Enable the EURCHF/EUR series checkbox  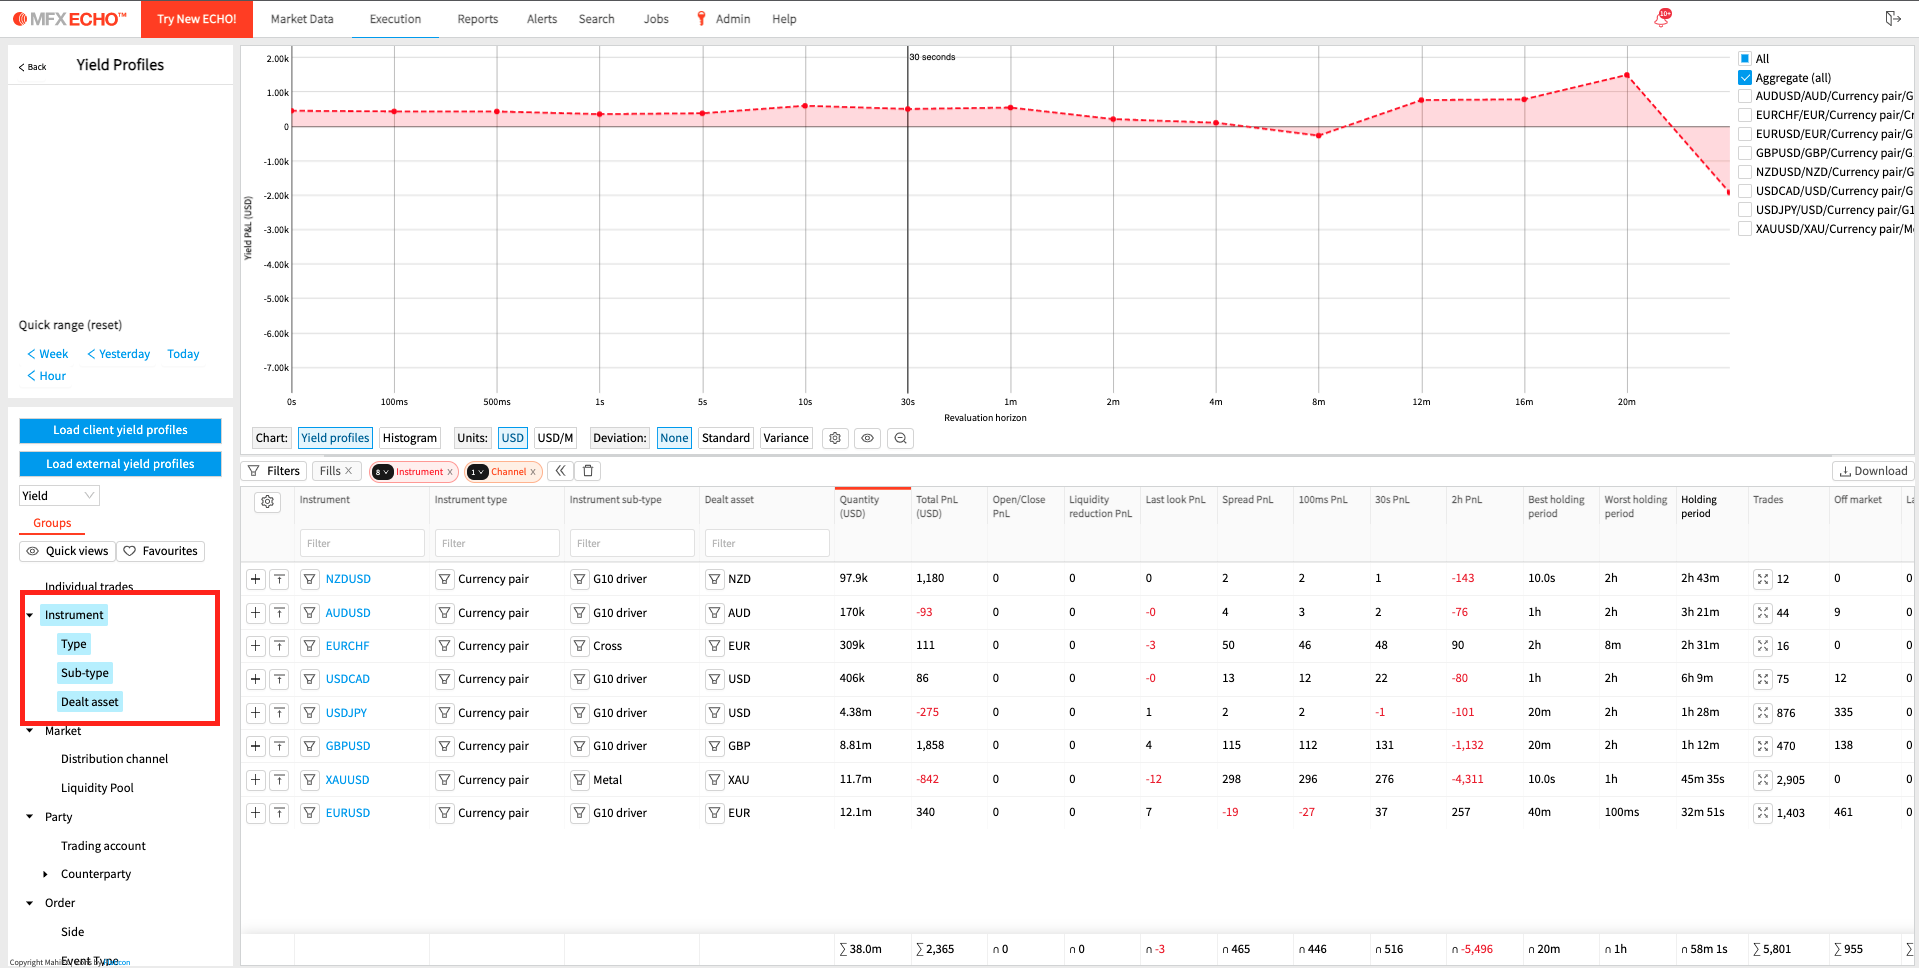[x=1745, y=115]
